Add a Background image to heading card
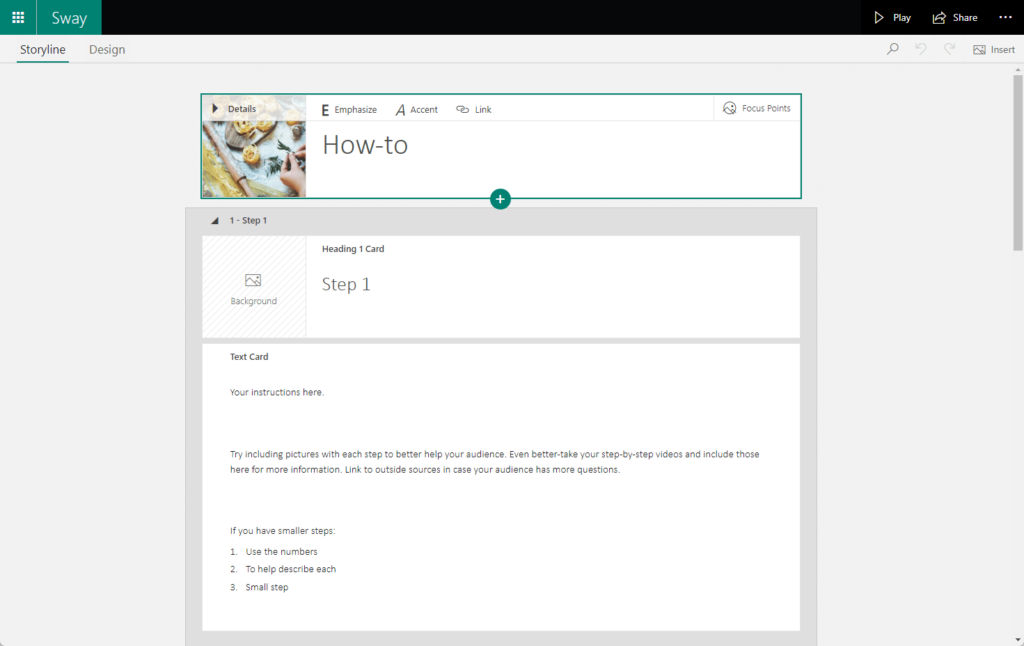The height and width of the screenshot is (646, 1024). (x=253, y=288)
